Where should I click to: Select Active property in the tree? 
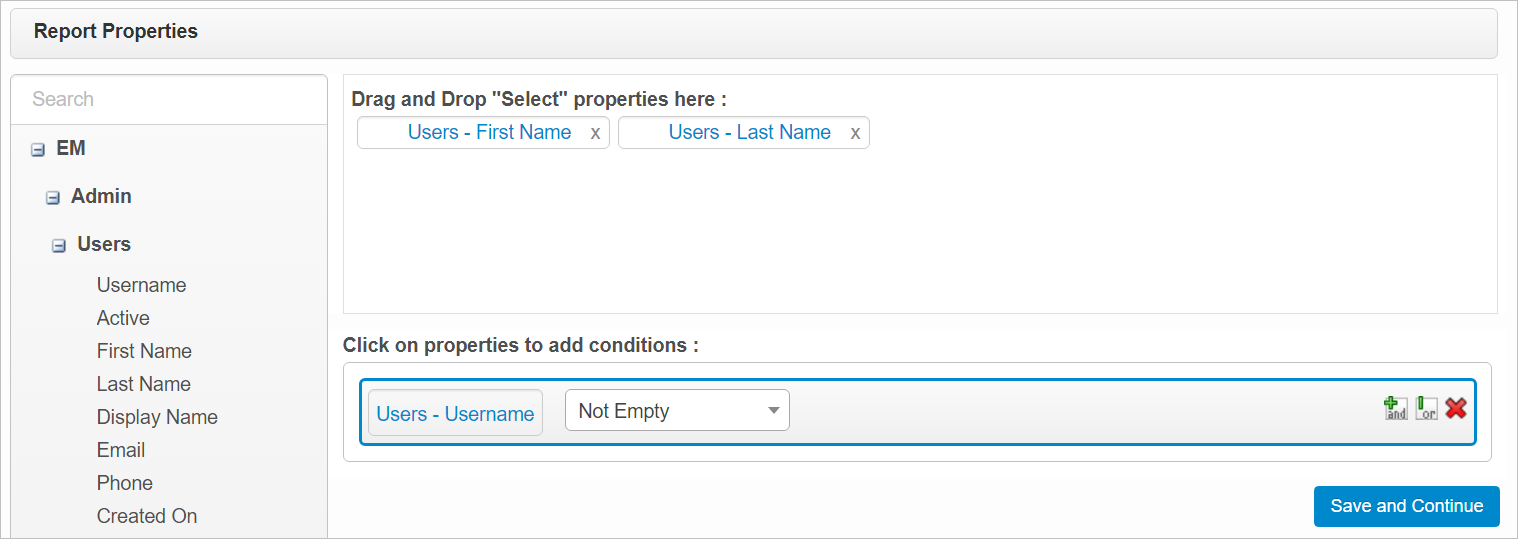[123, 318]
